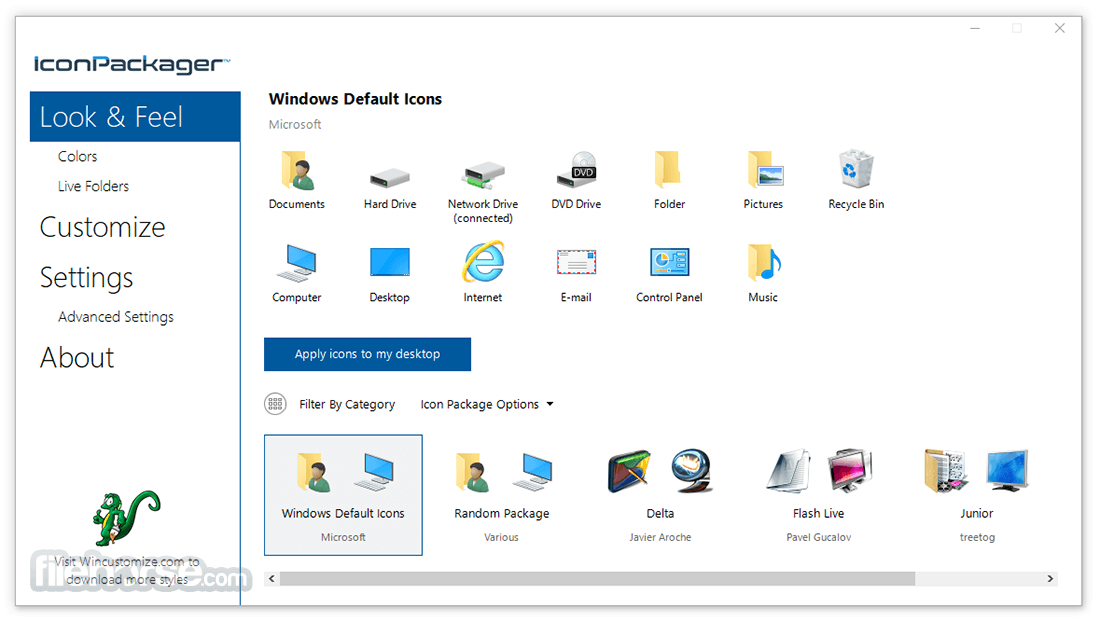
Task: Click the package list scroll right arrow
Action: click(1050, 579)
